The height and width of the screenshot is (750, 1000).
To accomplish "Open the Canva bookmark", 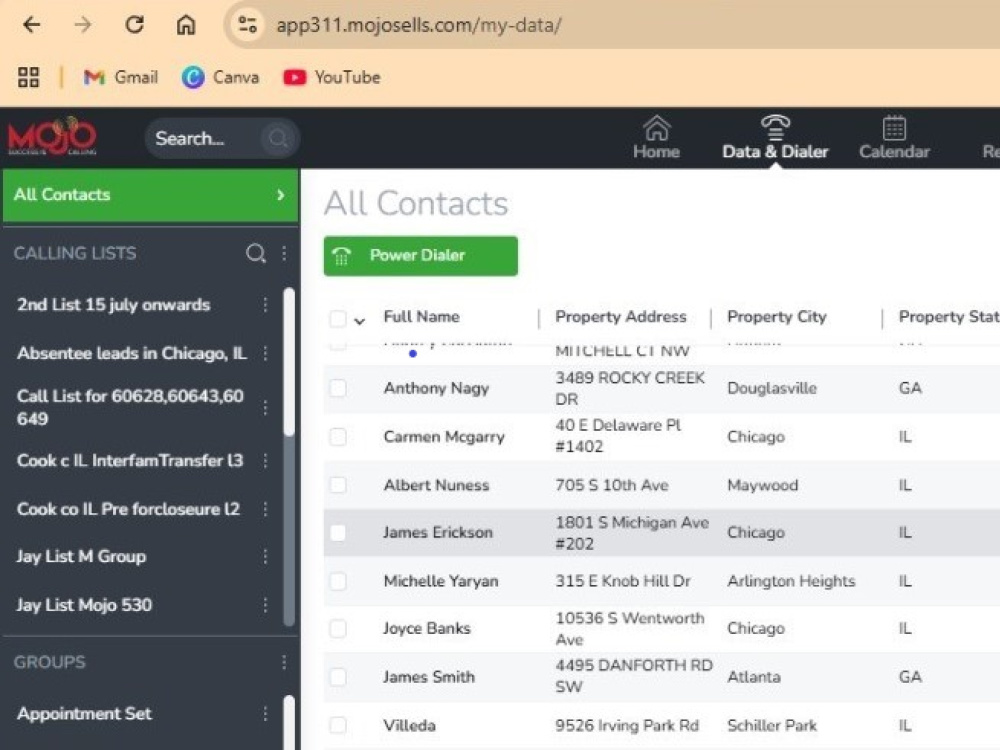I will 220,77.
